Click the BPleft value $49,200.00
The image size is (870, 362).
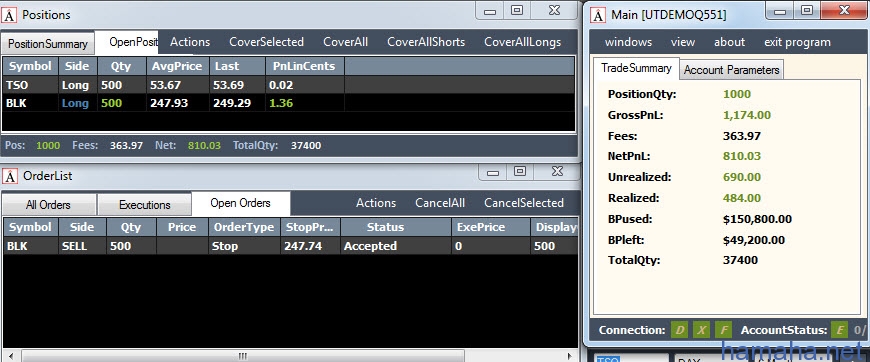pos(754,240)
